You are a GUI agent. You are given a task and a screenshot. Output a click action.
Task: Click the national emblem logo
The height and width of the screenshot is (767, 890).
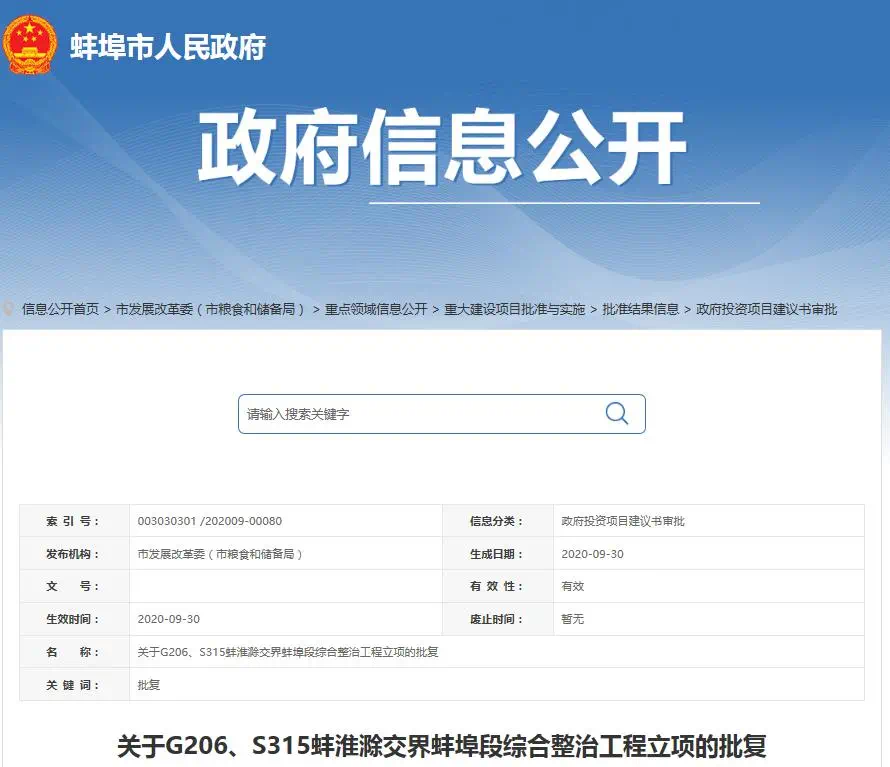pos(30,45)
